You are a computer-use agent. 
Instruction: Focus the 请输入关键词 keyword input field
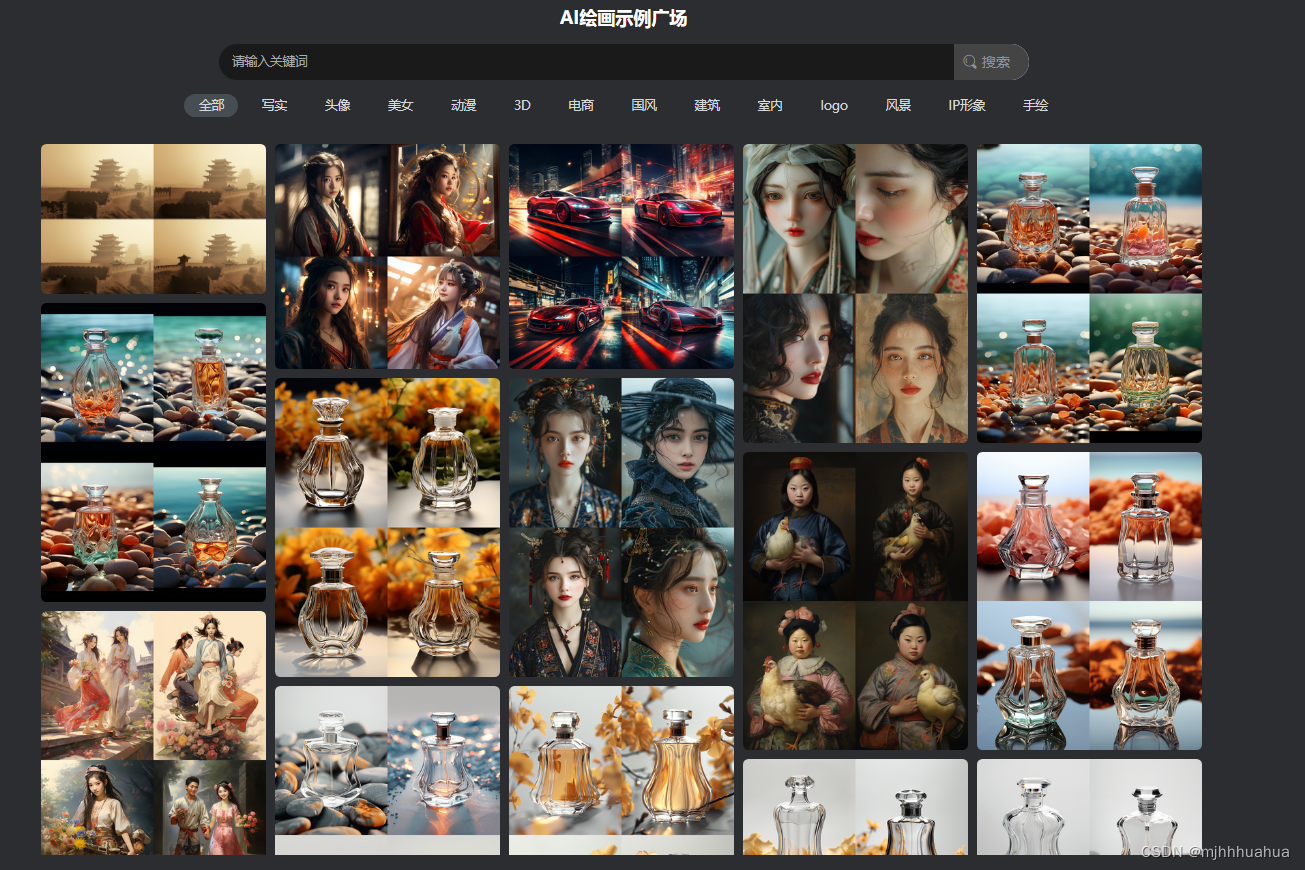pos(586,62)
